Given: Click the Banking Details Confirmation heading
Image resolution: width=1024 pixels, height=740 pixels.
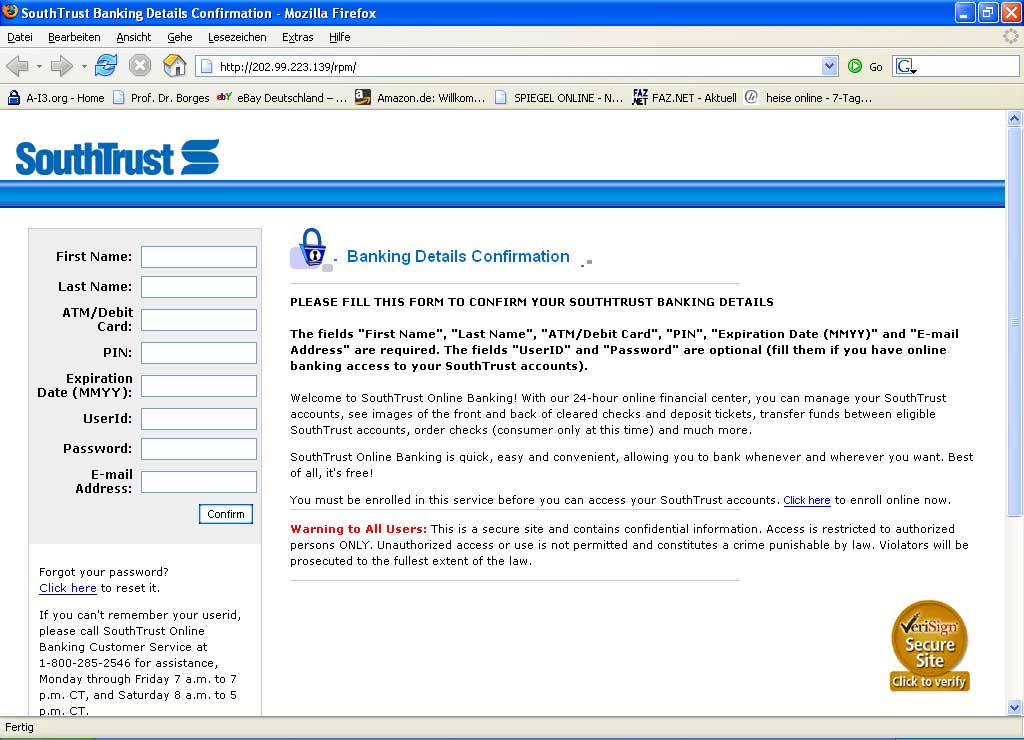Looking at the screenshot, I should [458, 256].
